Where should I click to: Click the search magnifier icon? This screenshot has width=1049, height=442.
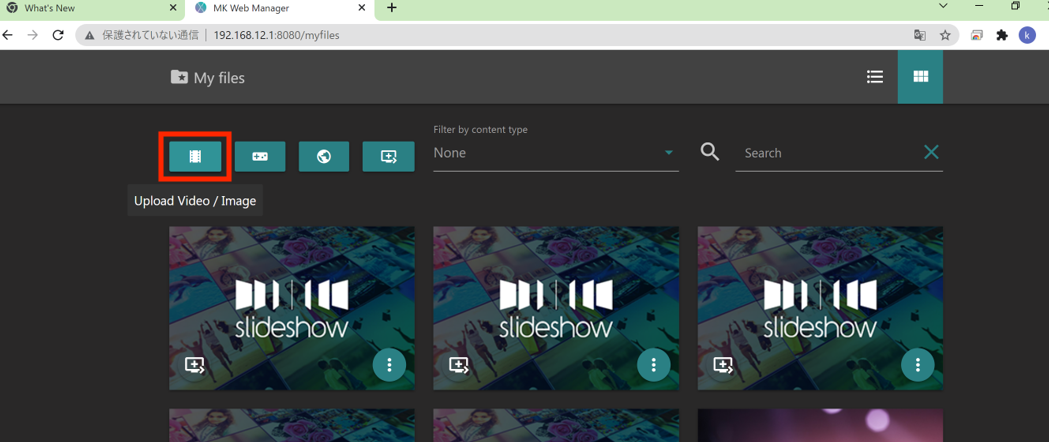click(x=710, y=152)
